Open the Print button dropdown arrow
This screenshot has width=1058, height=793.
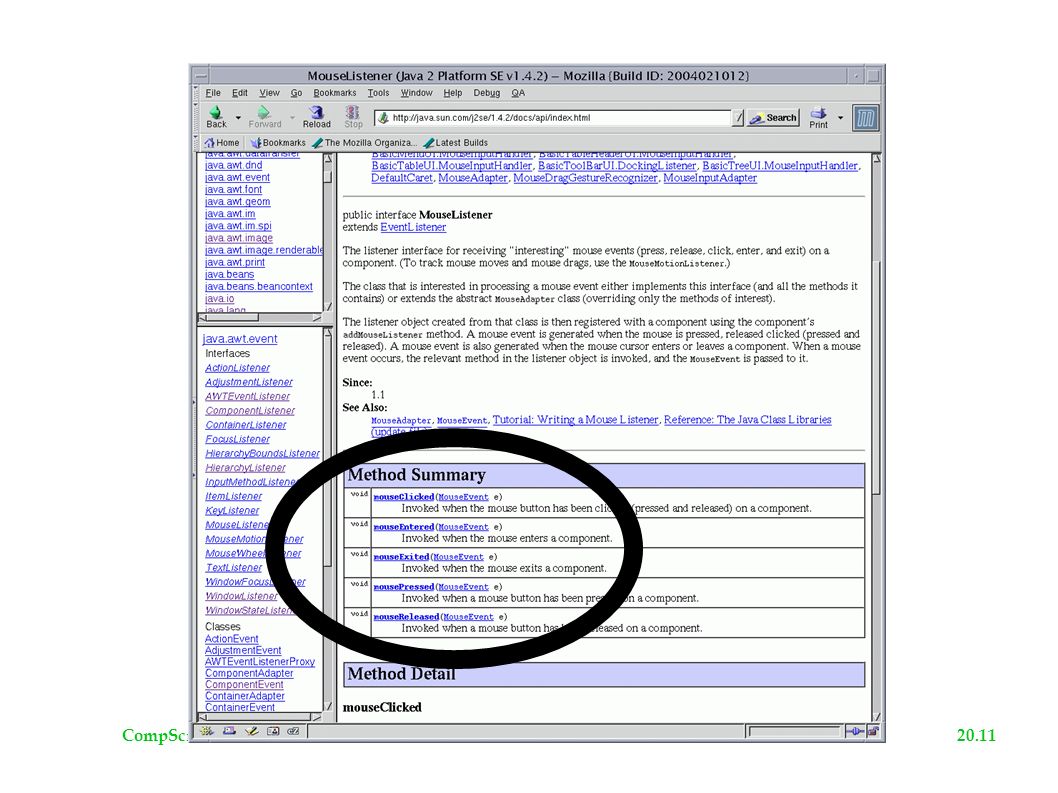click(840, 118)
